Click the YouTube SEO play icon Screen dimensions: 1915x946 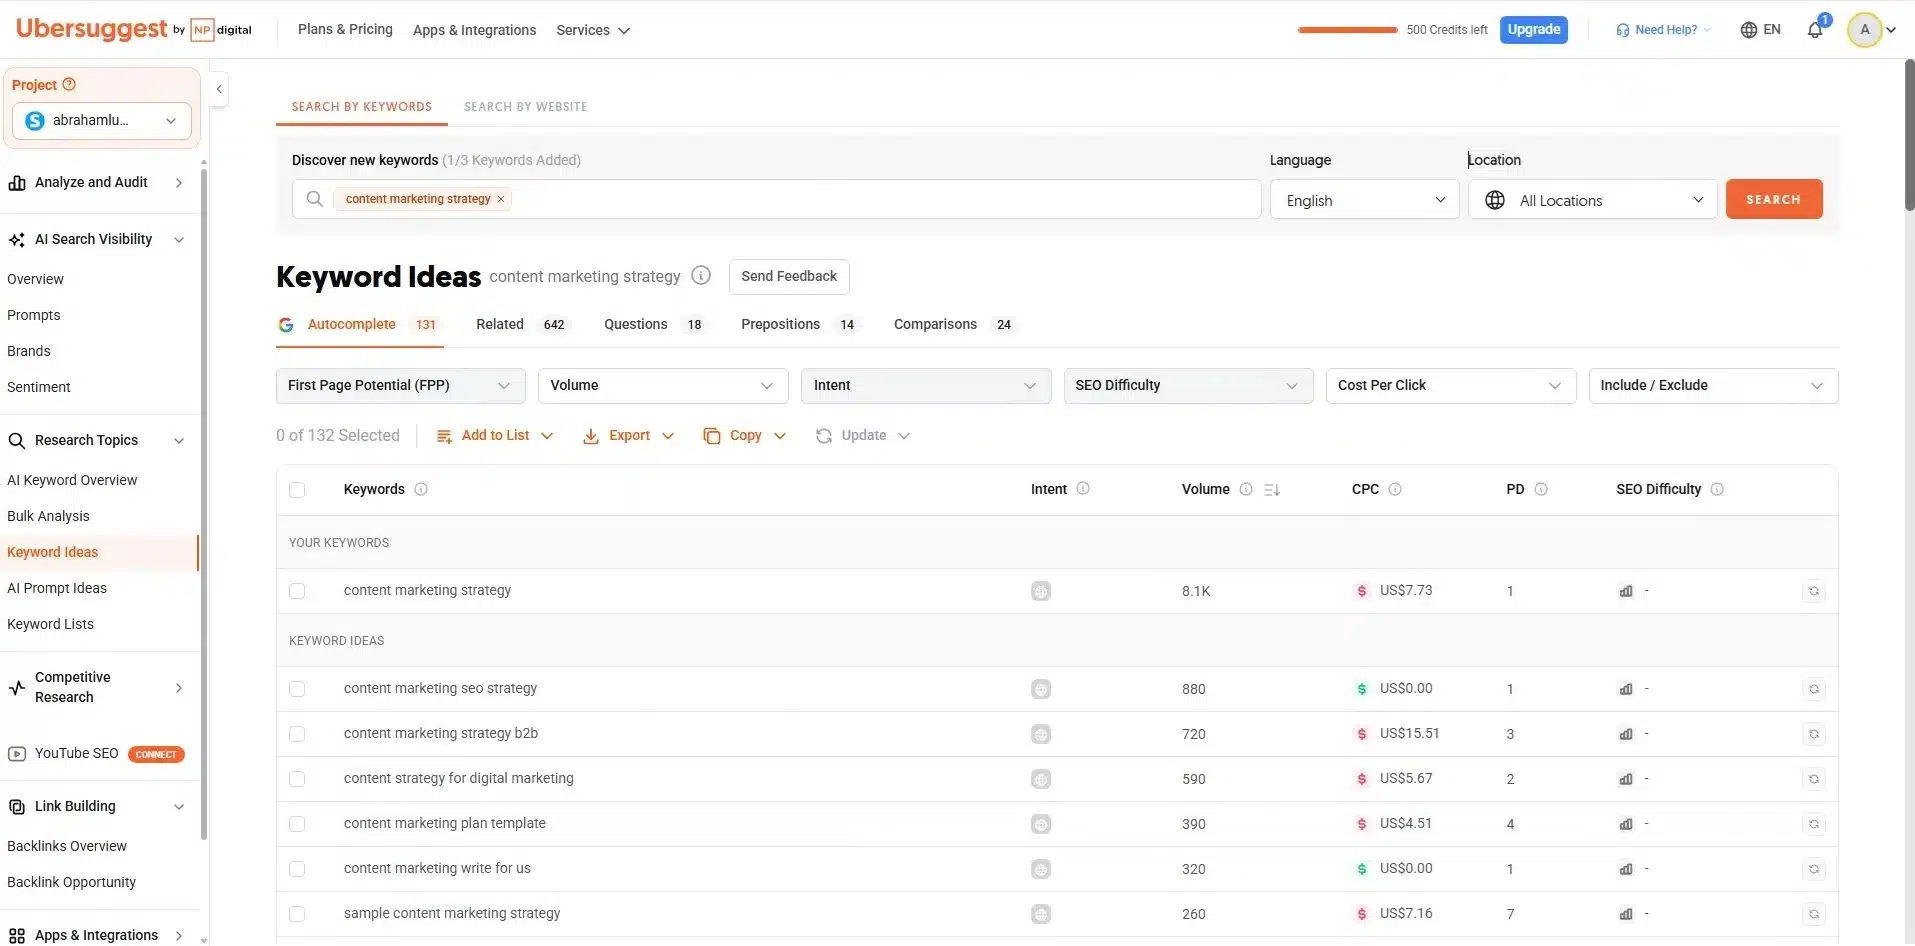(17, 754)
